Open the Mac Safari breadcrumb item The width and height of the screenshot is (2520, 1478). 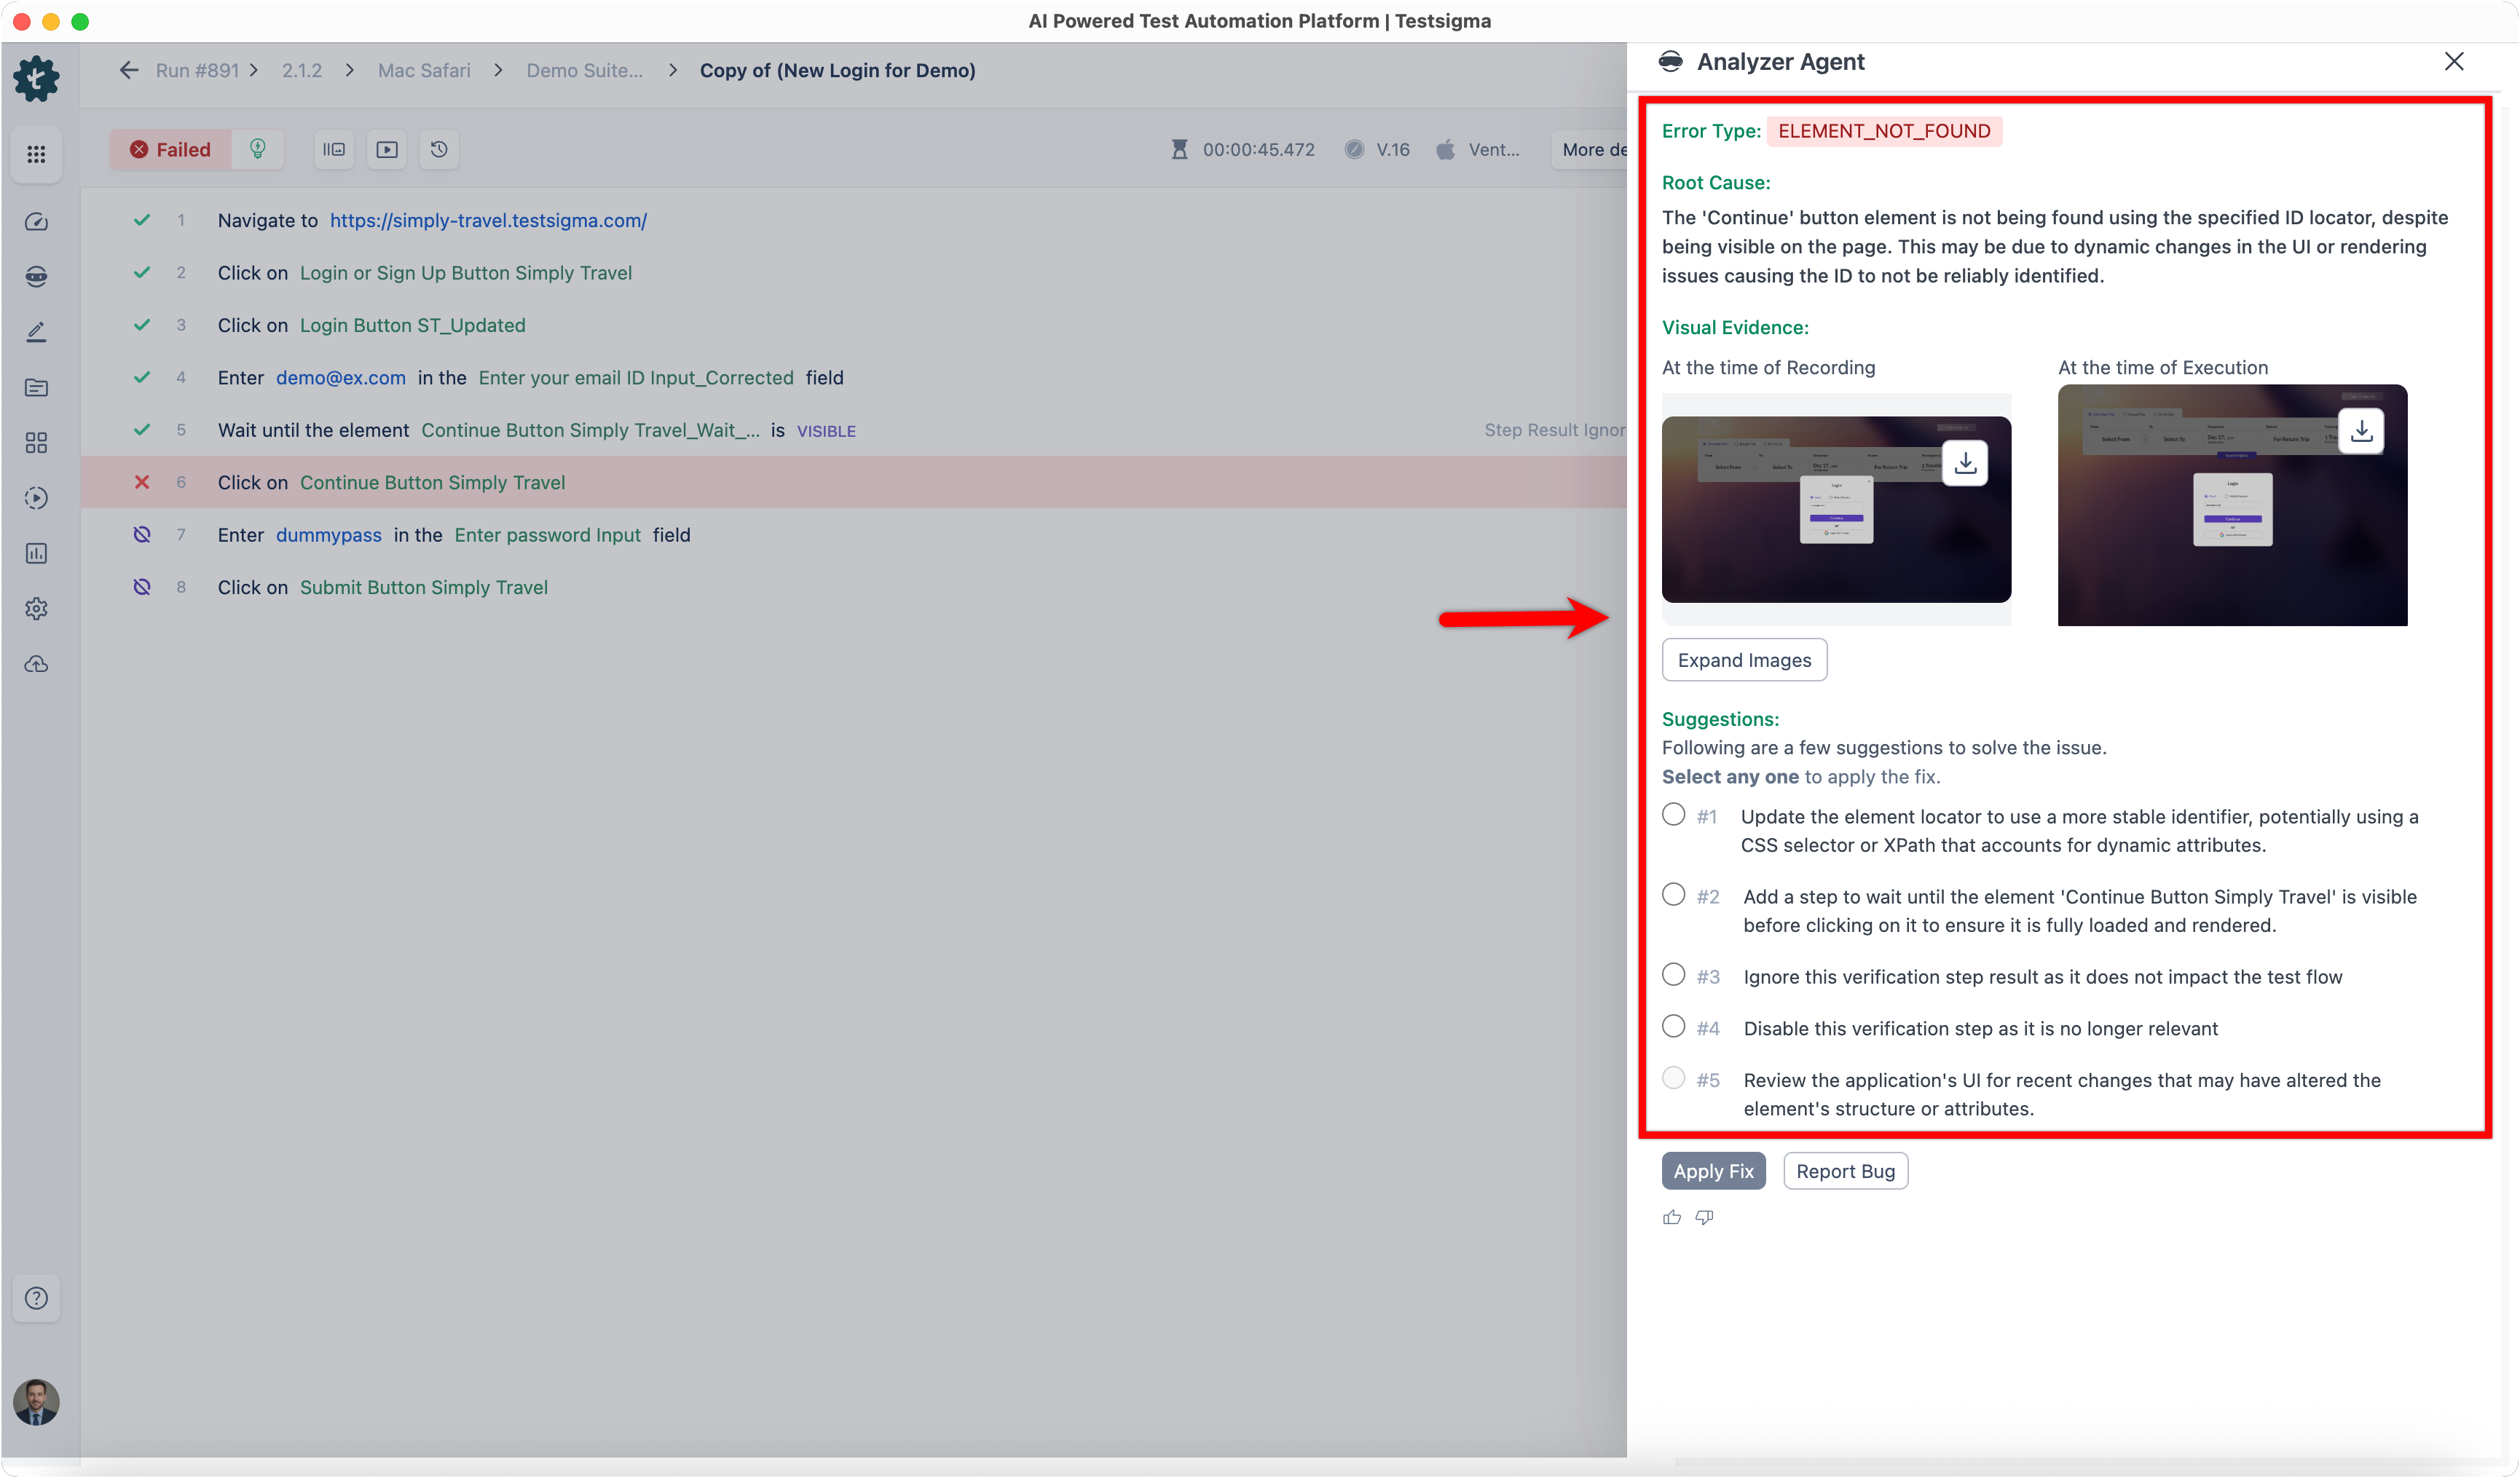(x=424, y=70)
